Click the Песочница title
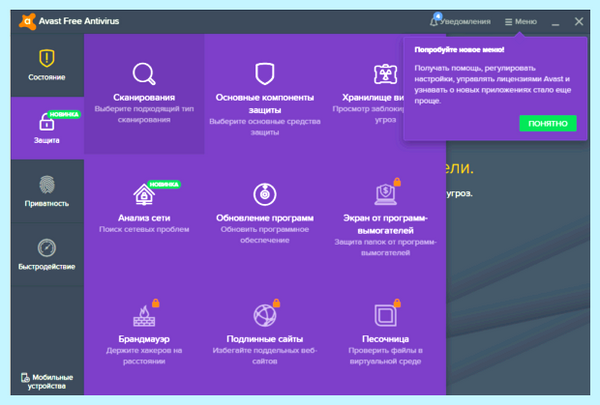This screenshot has height=405, width=600. 385,339
